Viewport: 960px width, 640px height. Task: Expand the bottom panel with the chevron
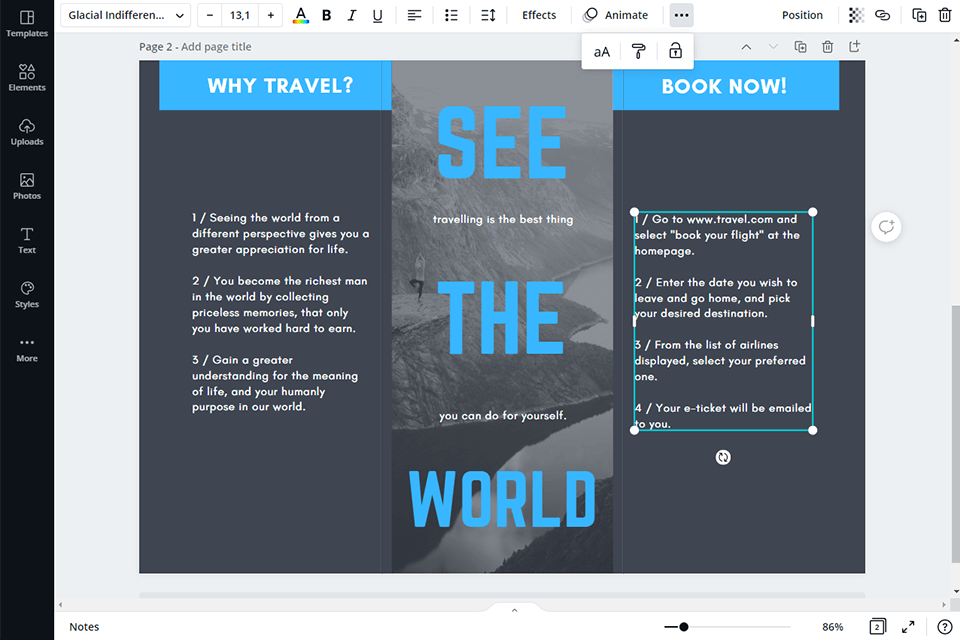[514, 608]
